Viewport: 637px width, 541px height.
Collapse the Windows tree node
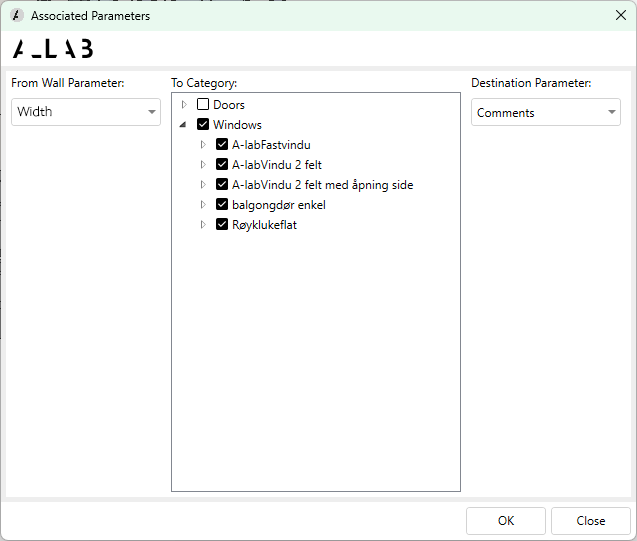pos(183,125)
